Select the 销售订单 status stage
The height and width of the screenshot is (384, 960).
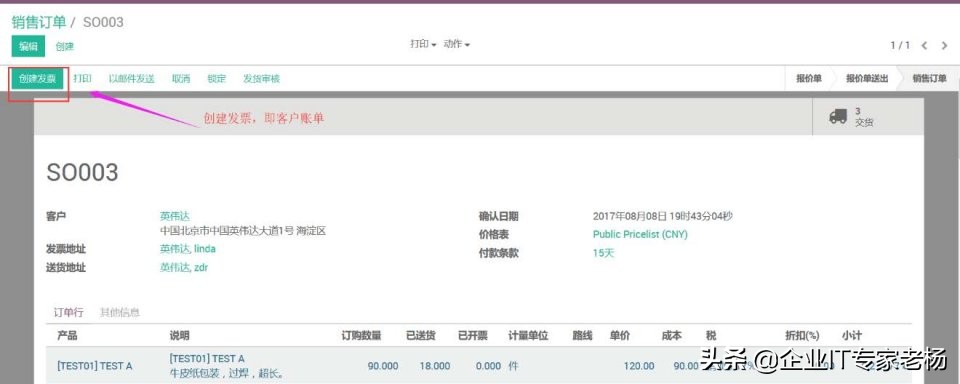click(x=929, y=78)
